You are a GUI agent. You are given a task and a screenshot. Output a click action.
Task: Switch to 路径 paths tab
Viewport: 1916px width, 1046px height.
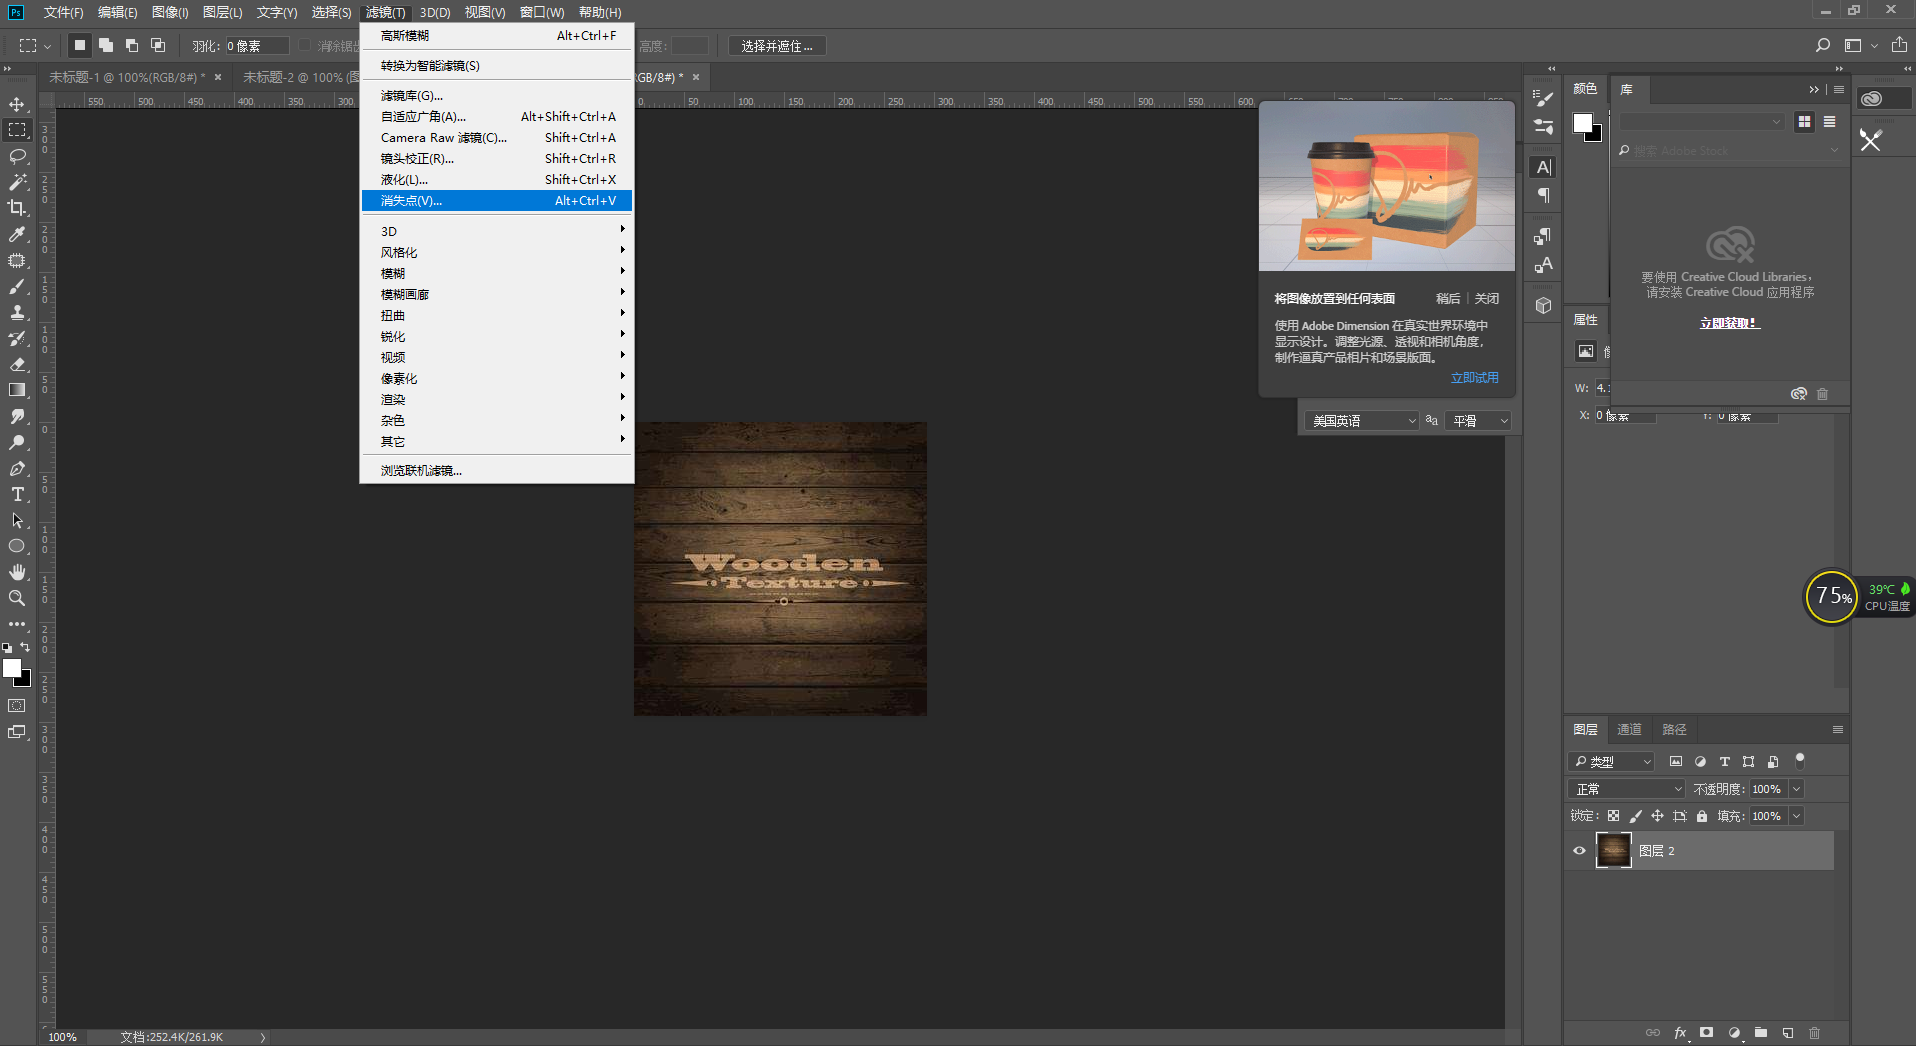tap(1674, 729)
